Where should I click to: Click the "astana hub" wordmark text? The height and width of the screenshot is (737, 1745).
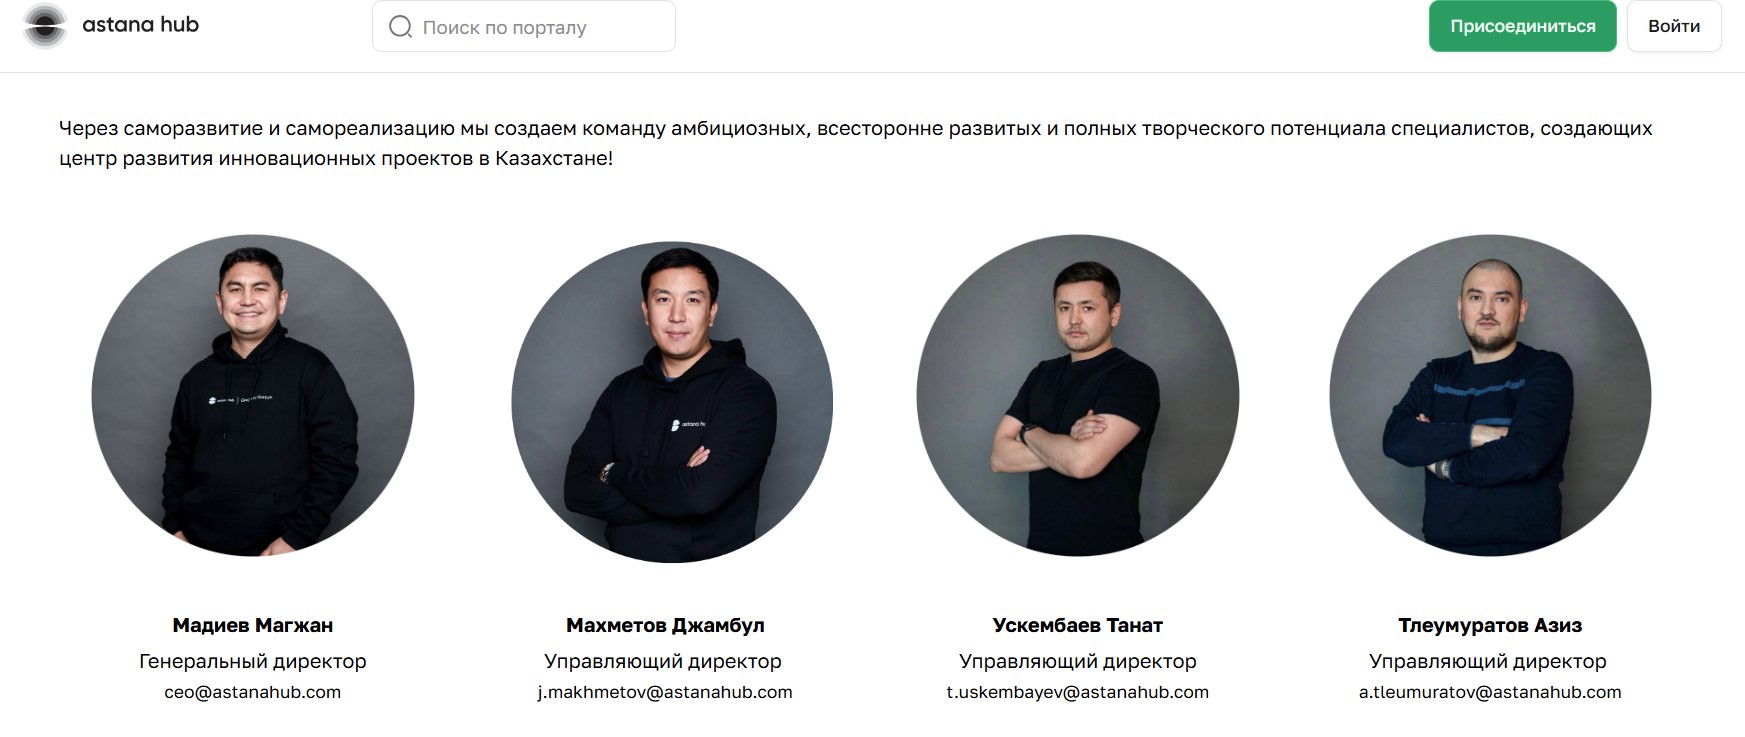(x=141, y=25)
